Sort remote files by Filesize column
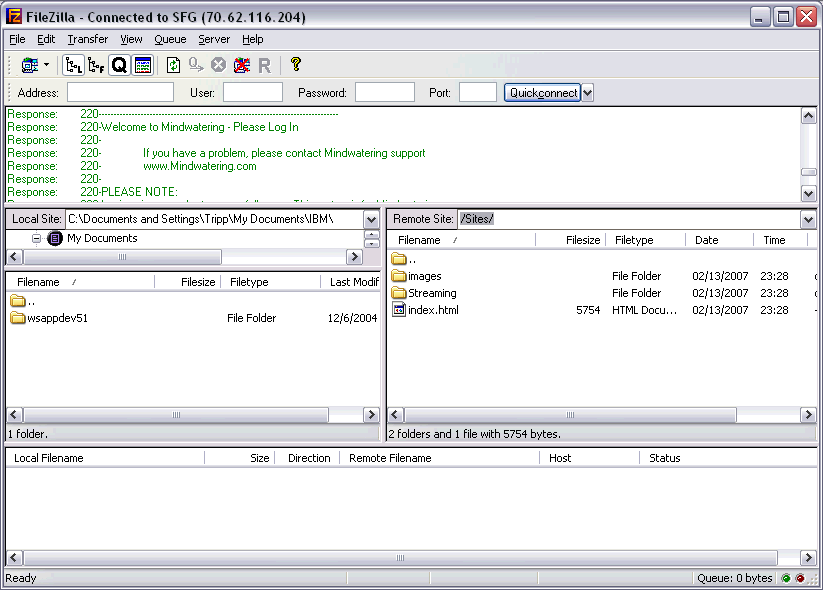 pyautogui.click(x=582, y=240)
